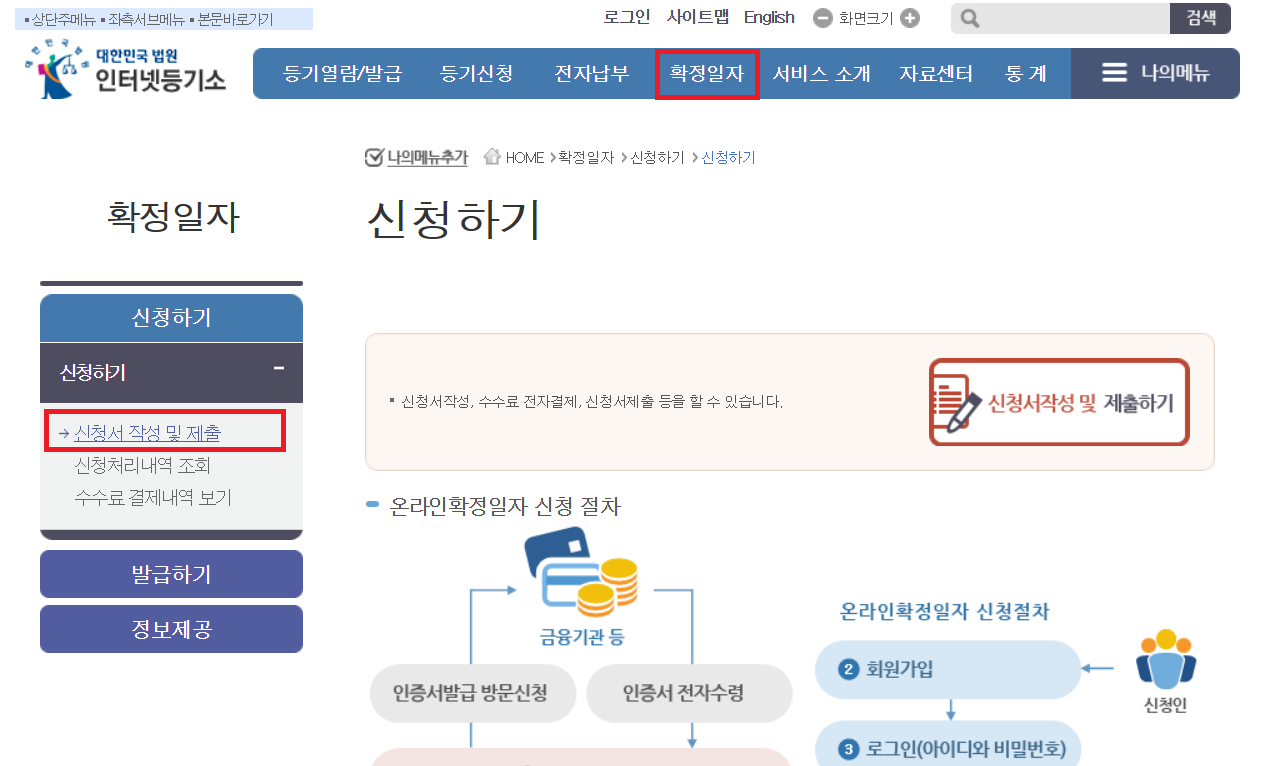Open the 전자납부 menu

coord(592,74)
